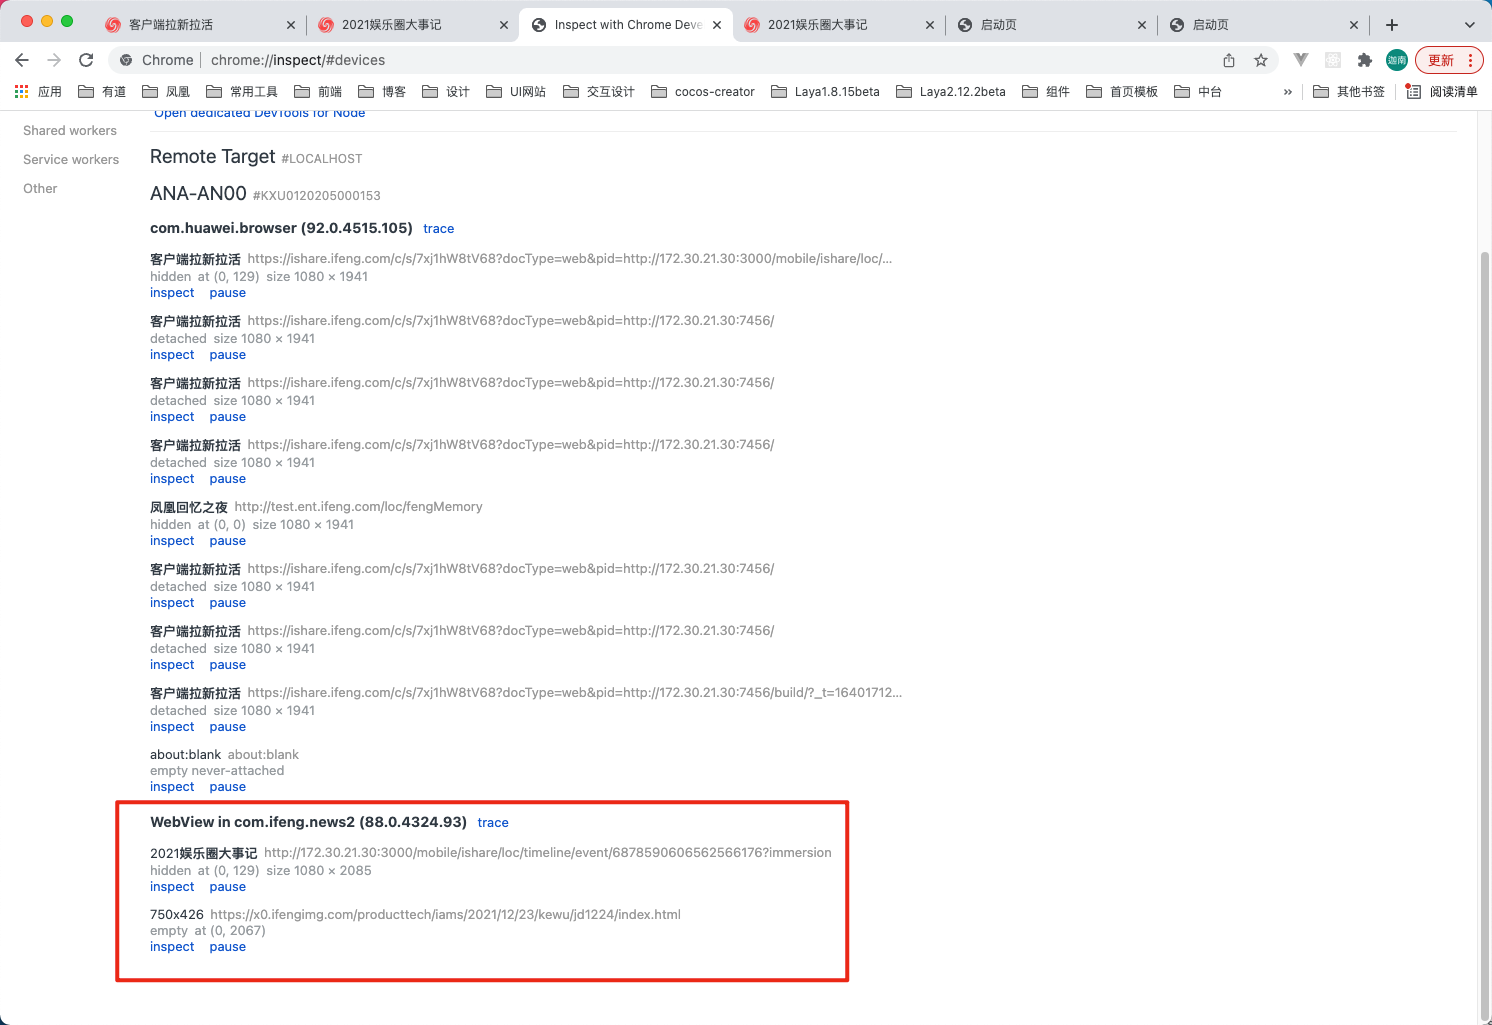The image size is (1492, 1025).
Task: Click the page vertical scrollbar
Action: point(1484,635)
